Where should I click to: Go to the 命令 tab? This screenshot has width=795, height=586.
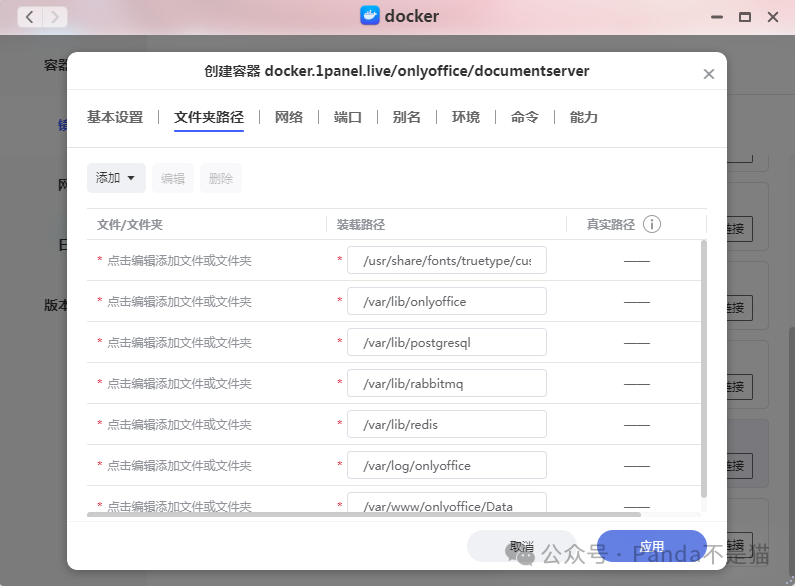[x=525, y=117]
